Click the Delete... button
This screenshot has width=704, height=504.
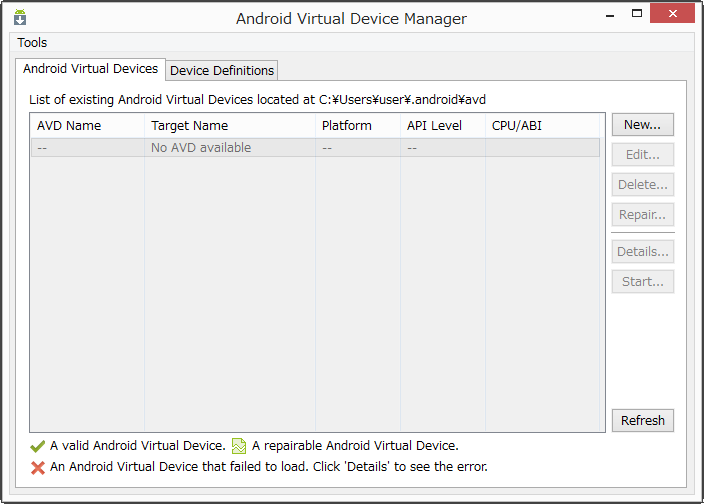point(642,184)
